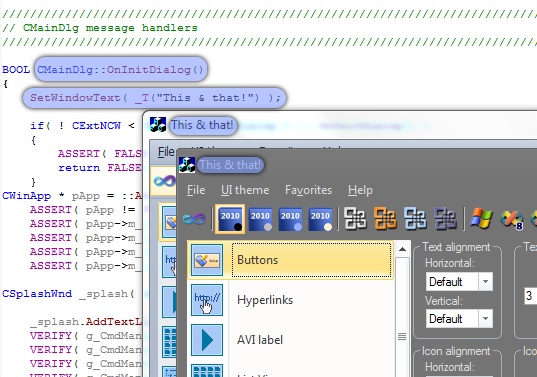This screenshot has height=377, width=537.
Task: Open the Favorites menu
Action: pos(308,190)
